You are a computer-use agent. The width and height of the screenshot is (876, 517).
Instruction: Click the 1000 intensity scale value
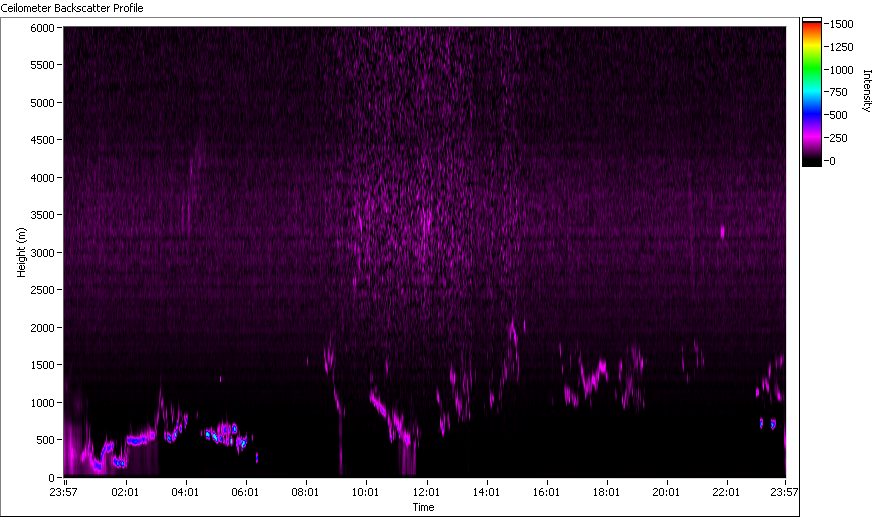(x=842, y=70)
